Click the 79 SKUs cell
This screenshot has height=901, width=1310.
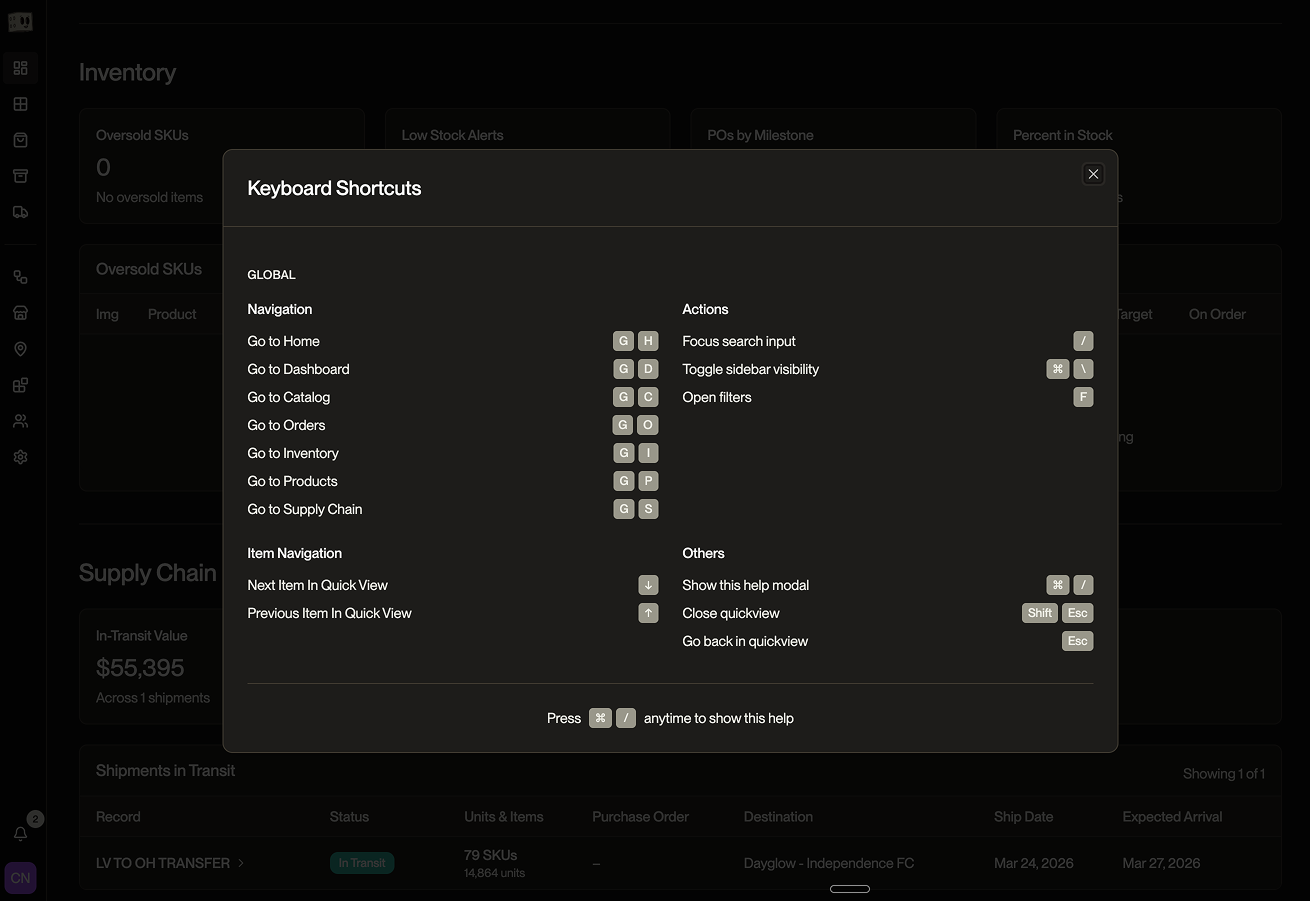tap(491, 855)
